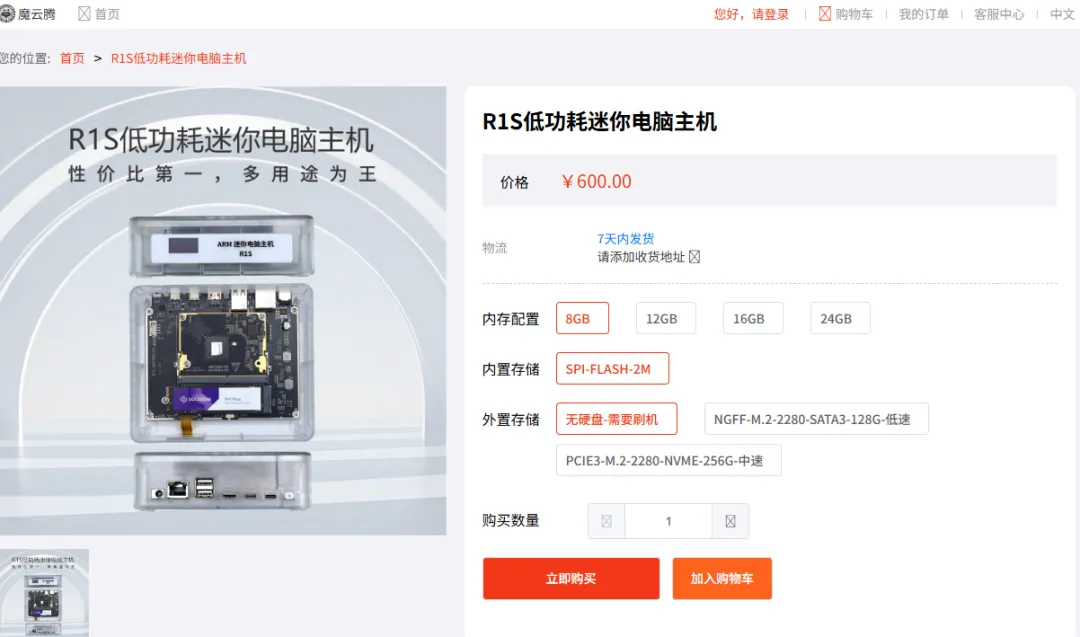Click the 魔云腾 site logo
Image resolution: width=1080 pixels, height=637 pixels.
click(28, 14)
